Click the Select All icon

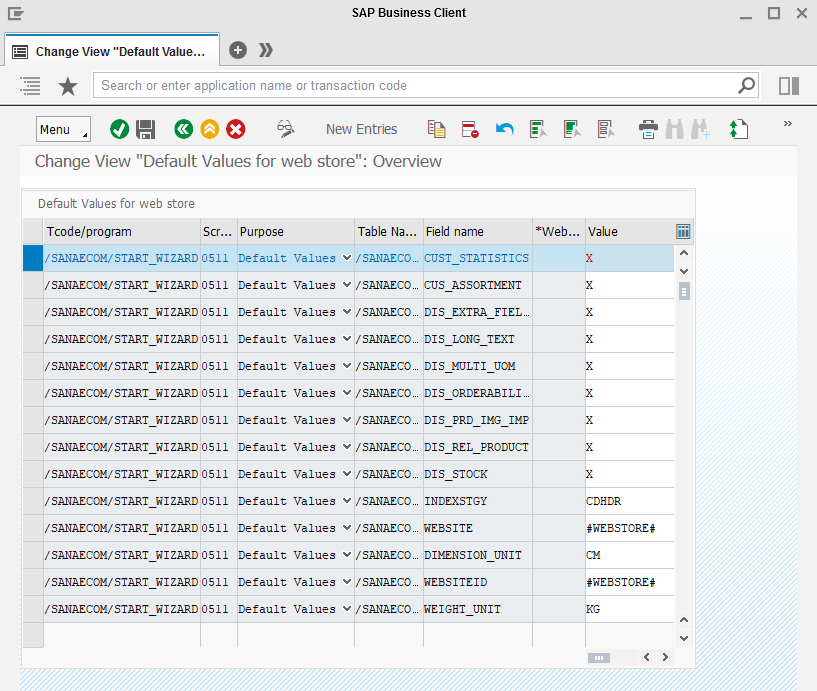coord(538,129)
